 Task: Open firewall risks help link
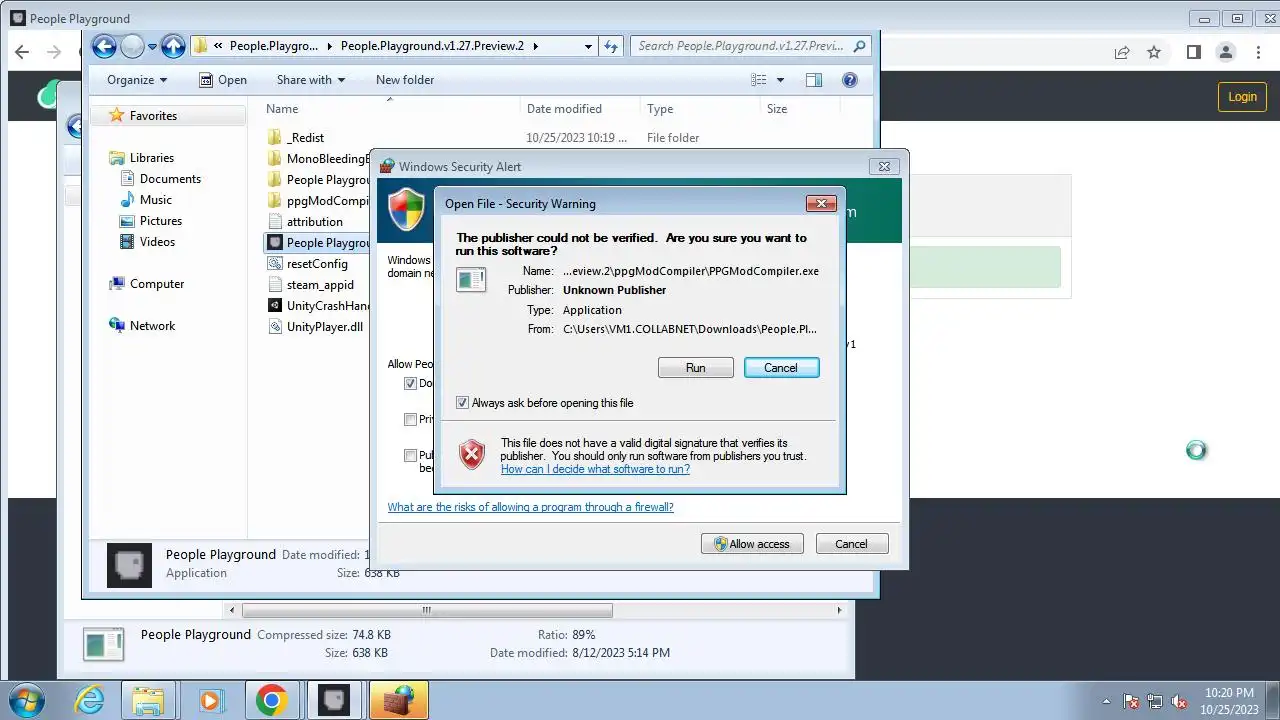tap(531, 507)
